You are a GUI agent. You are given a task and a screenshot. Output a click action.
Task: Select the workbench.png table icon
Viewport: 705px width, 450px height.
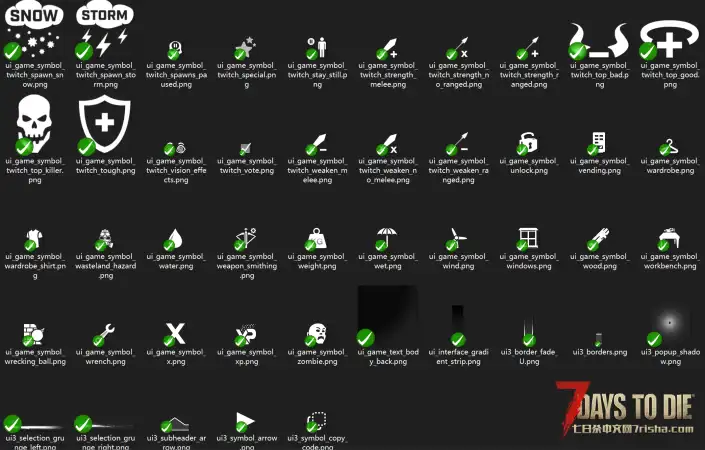(x=669, y=239)
